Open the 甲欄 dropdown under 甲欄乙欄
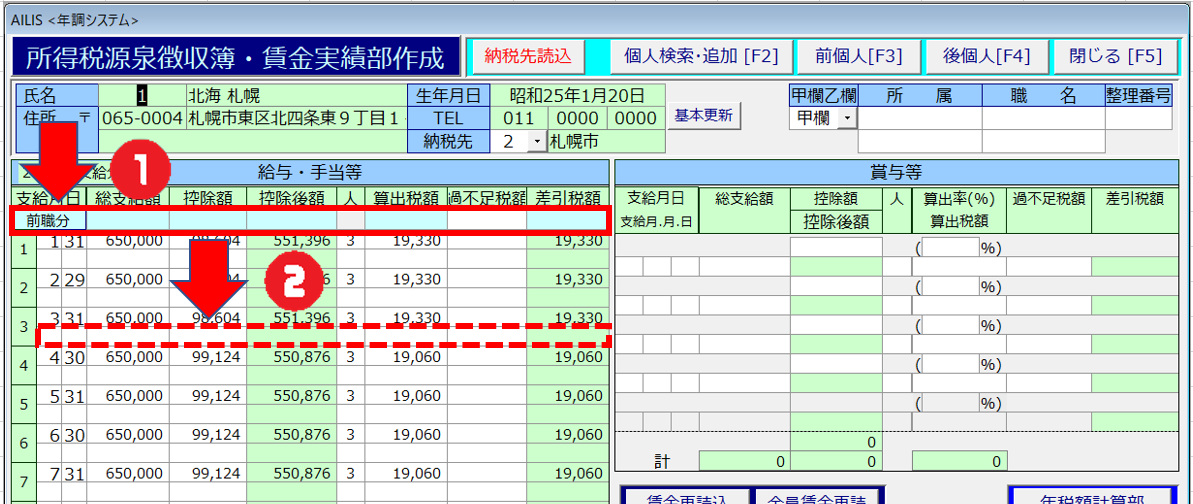Screen dimensions: 1193x504 tap(847, 118)
